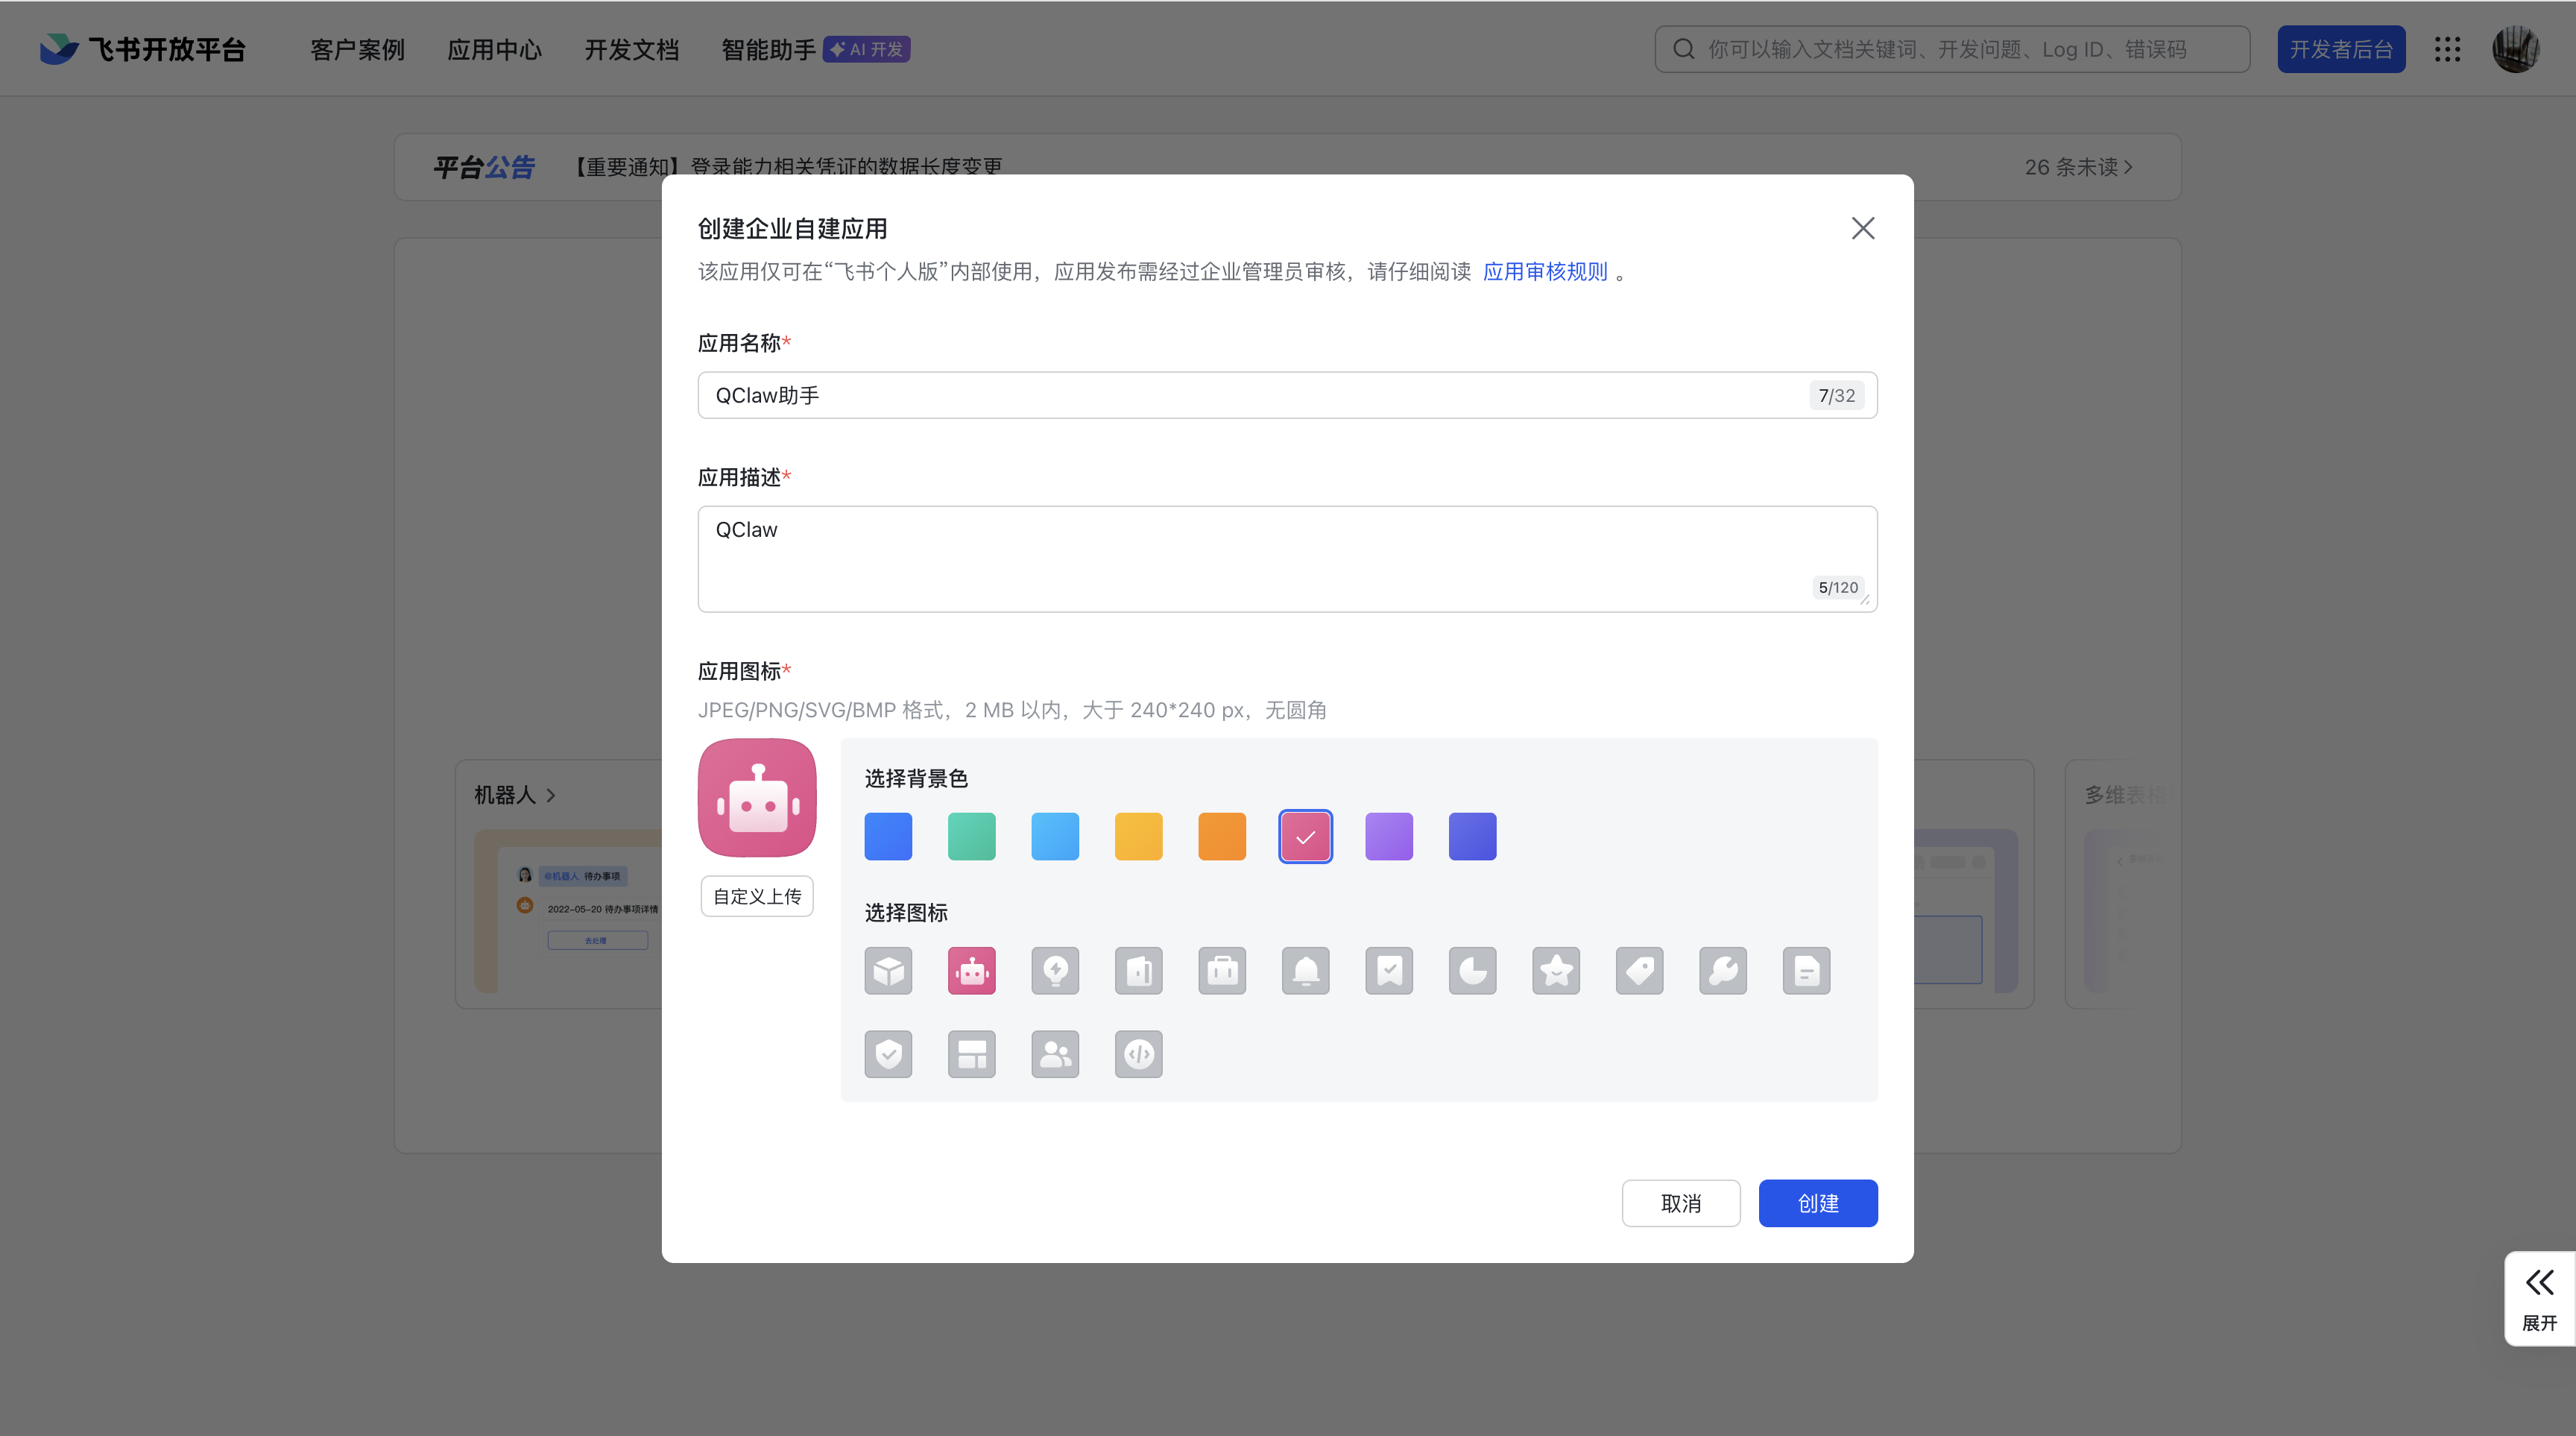Open the 26 条未读 announcements list
This screenshot has width=2576, height=1436.
click(x=2077, y=167)
